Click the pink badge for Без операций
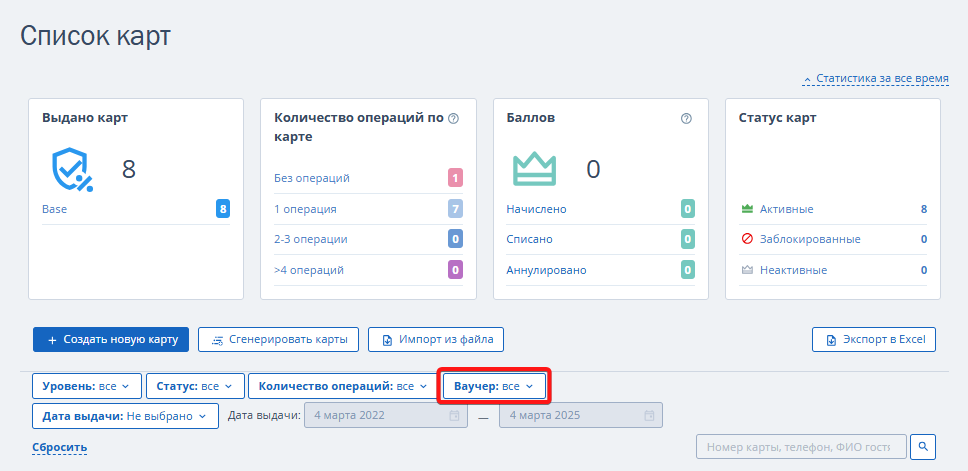 tap(455, 178)
